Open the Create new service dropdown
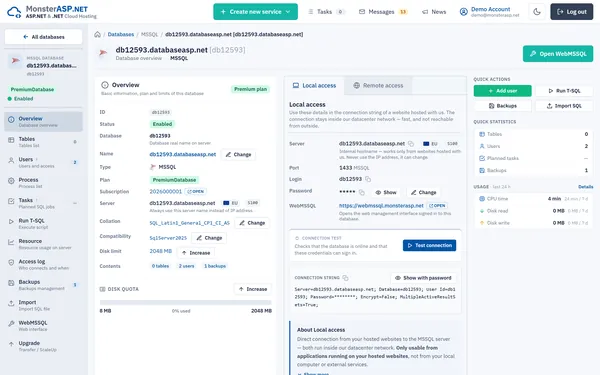600x375 pixels. point(255,12)
